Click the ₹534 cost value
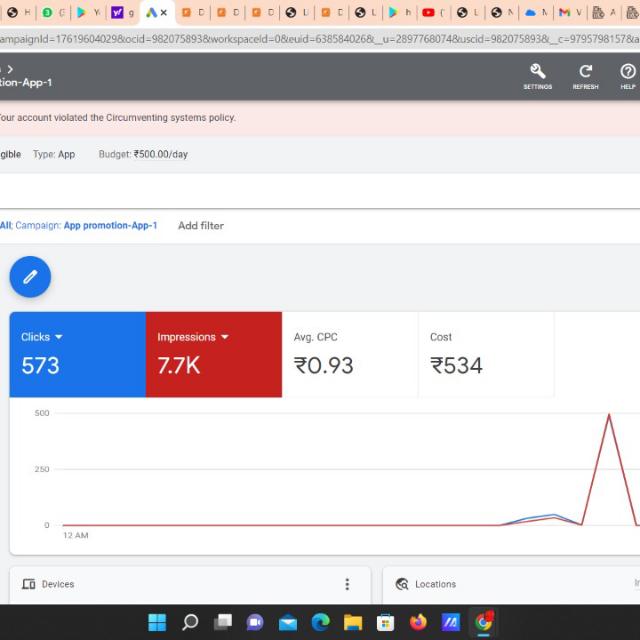Screen dimensions: 640x640 point(456,365)
